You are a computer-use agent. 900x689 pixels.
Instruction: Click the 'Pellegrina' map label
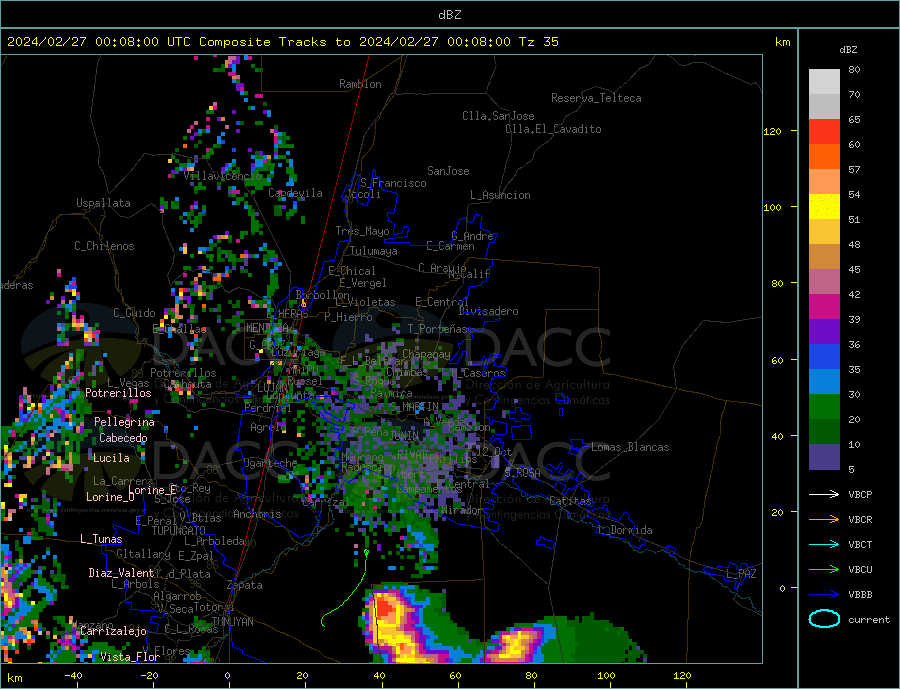(124, 422)
